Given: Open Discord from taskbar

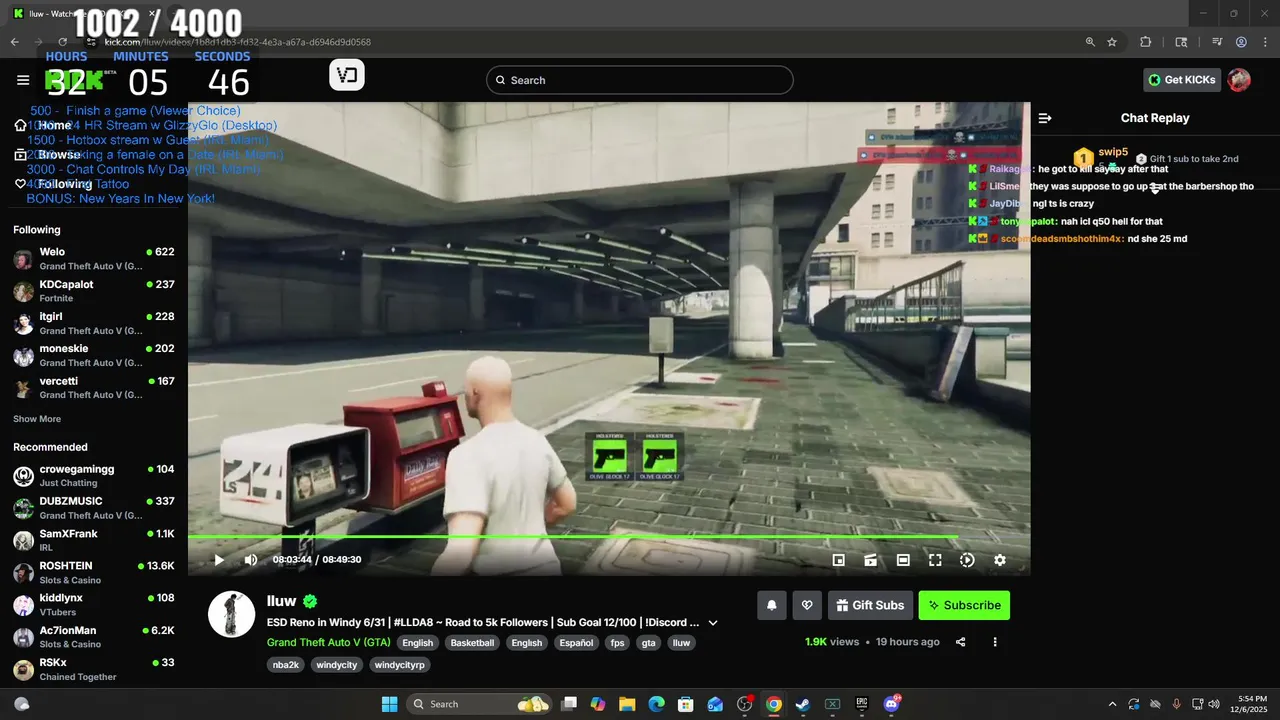Looking at the screenshot, I should pos(891,704).
